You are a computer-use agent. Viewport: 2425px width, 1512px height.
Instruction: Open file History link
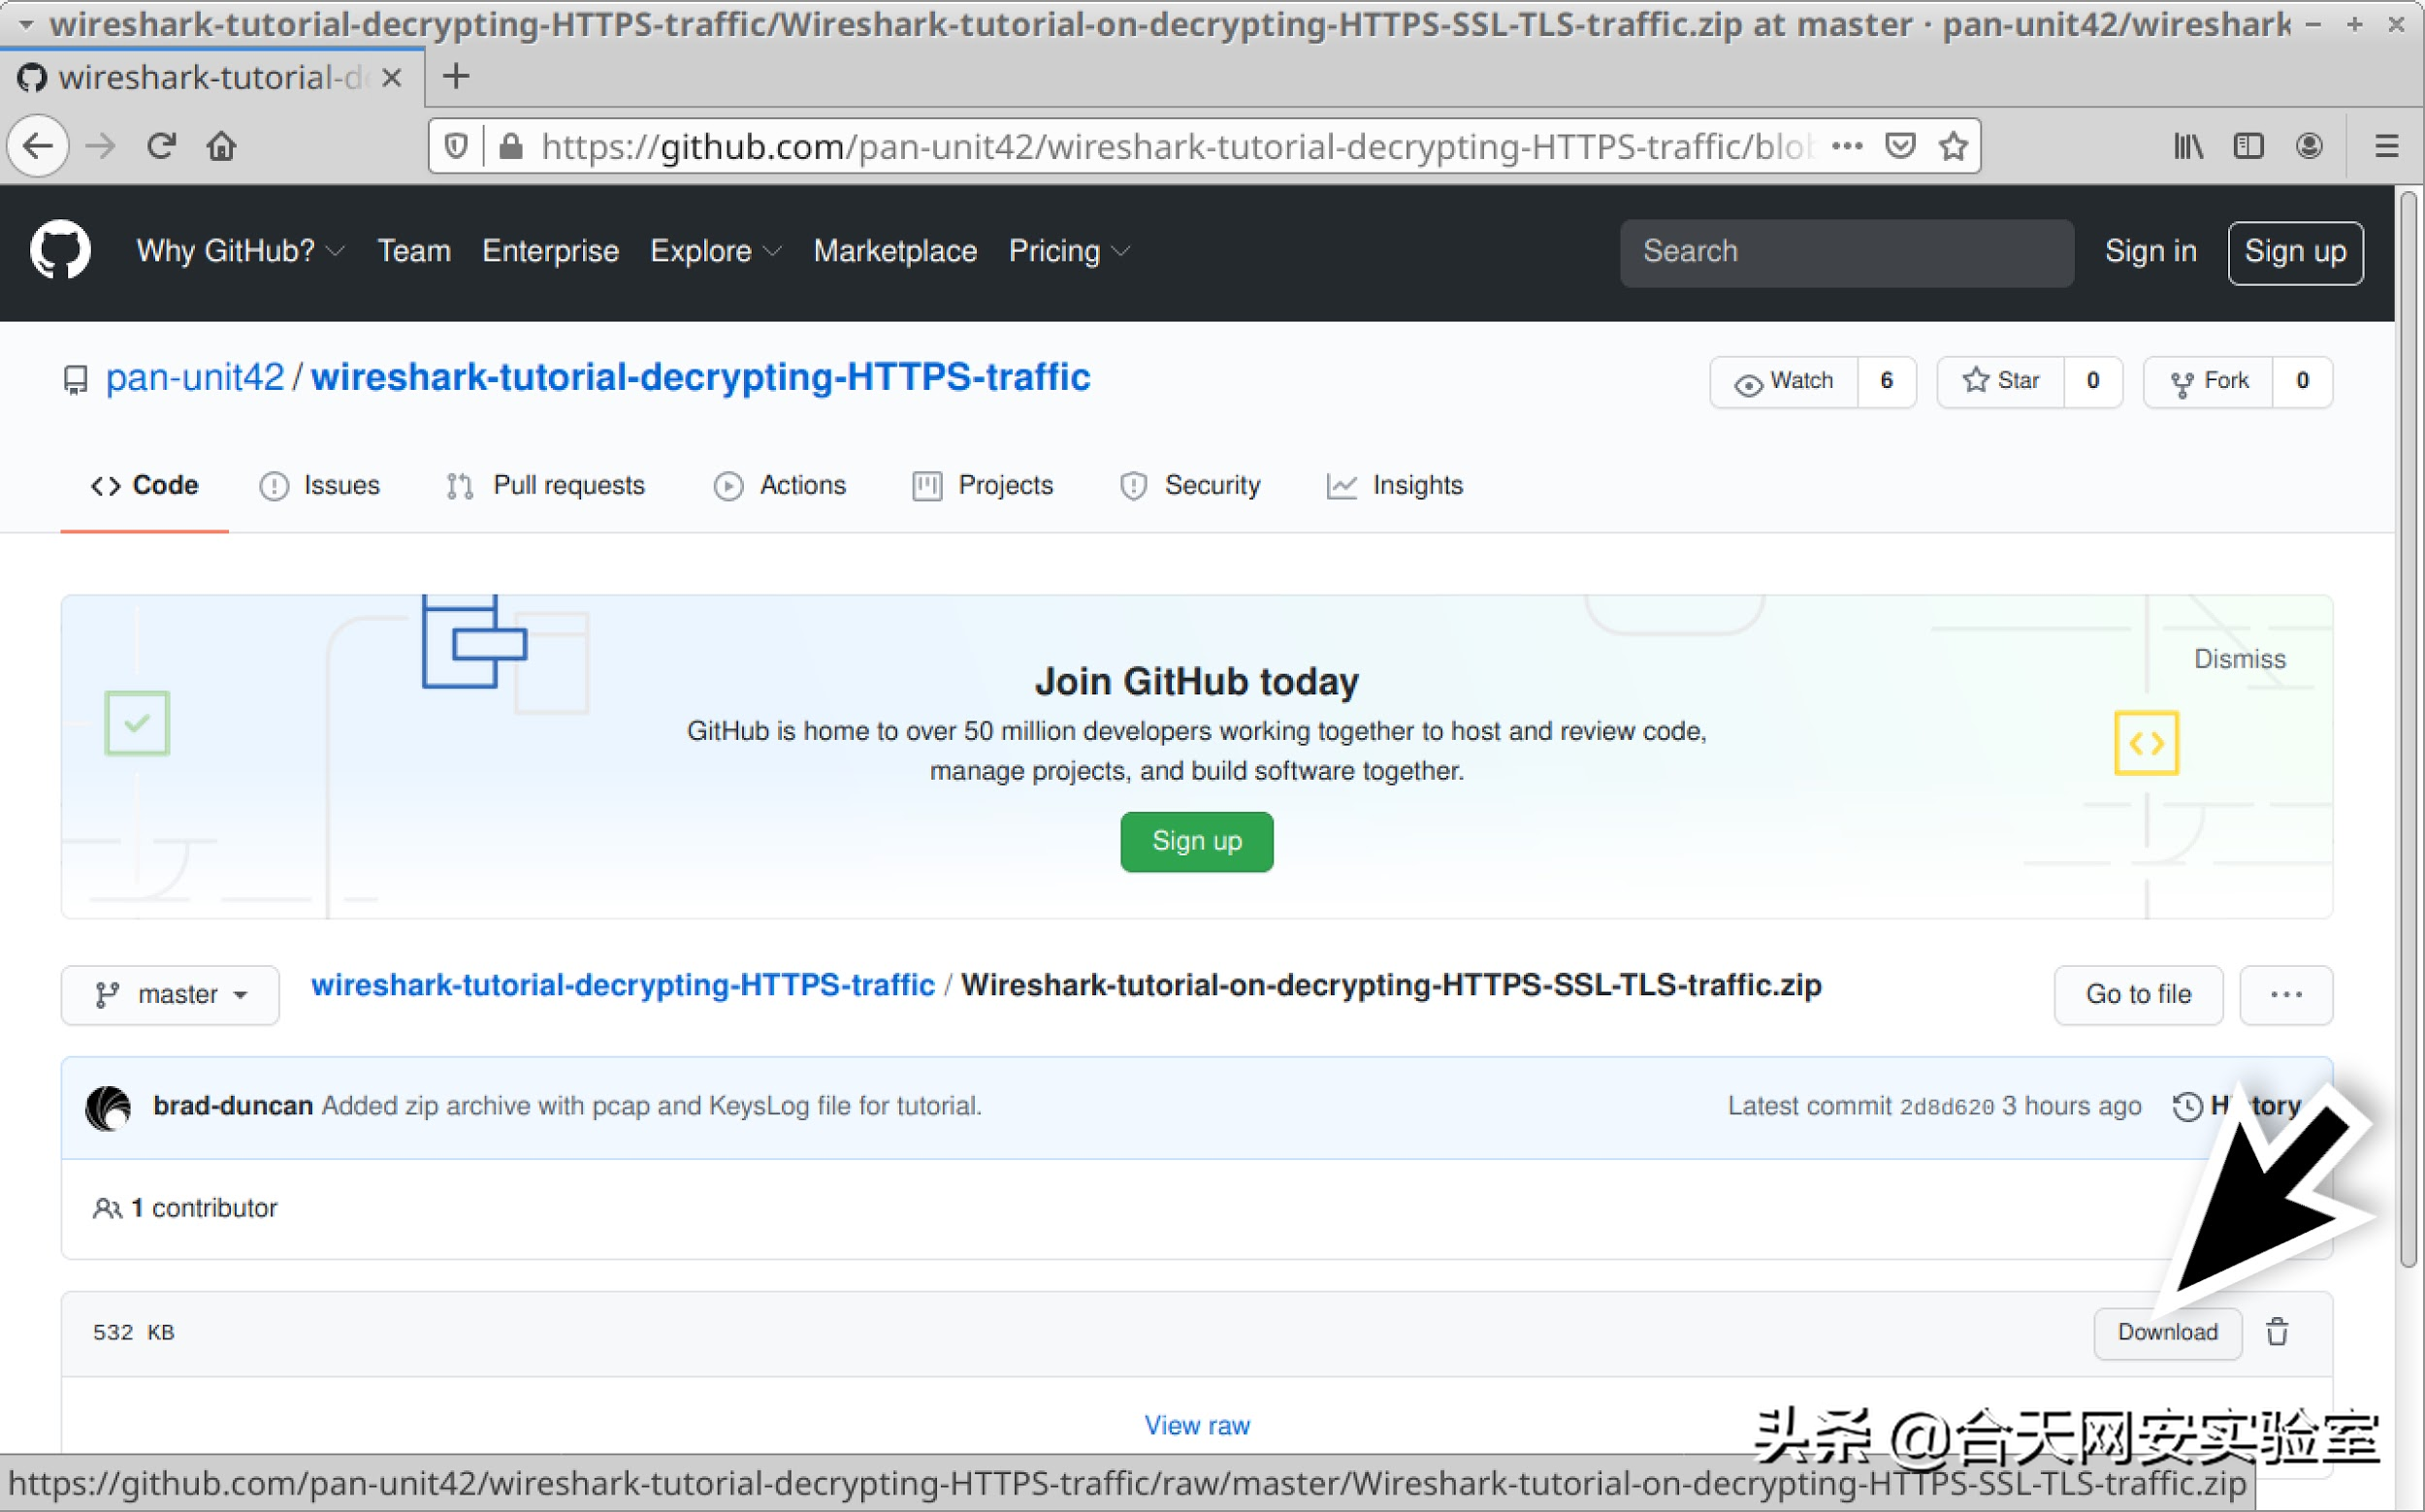(x=2237, y=1106)
